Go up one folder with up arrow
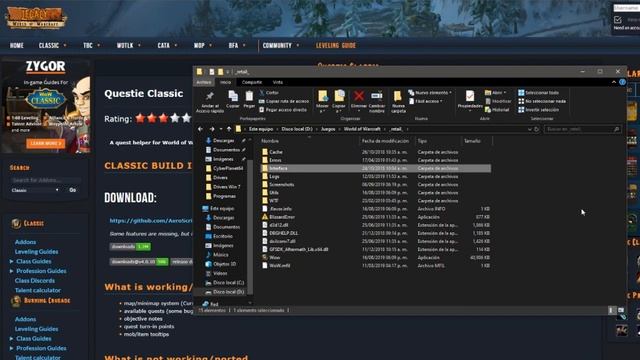Image resolution: width=640 pixels, height=360 pixels. 229,129
